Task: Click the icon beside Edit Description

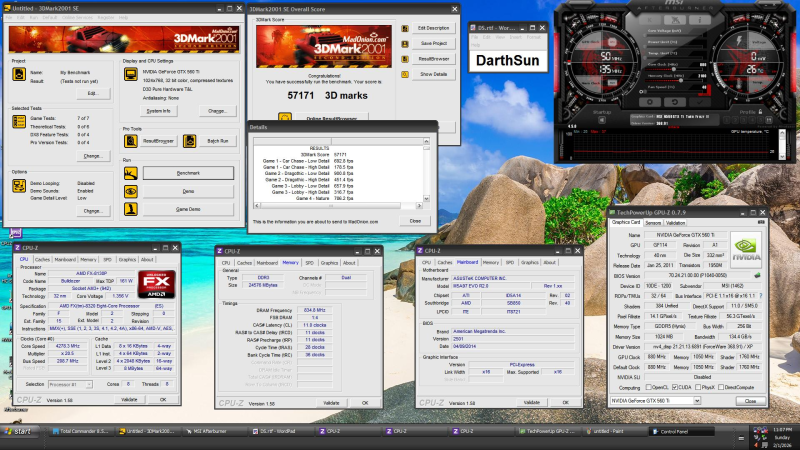Action: coord(405,29)
